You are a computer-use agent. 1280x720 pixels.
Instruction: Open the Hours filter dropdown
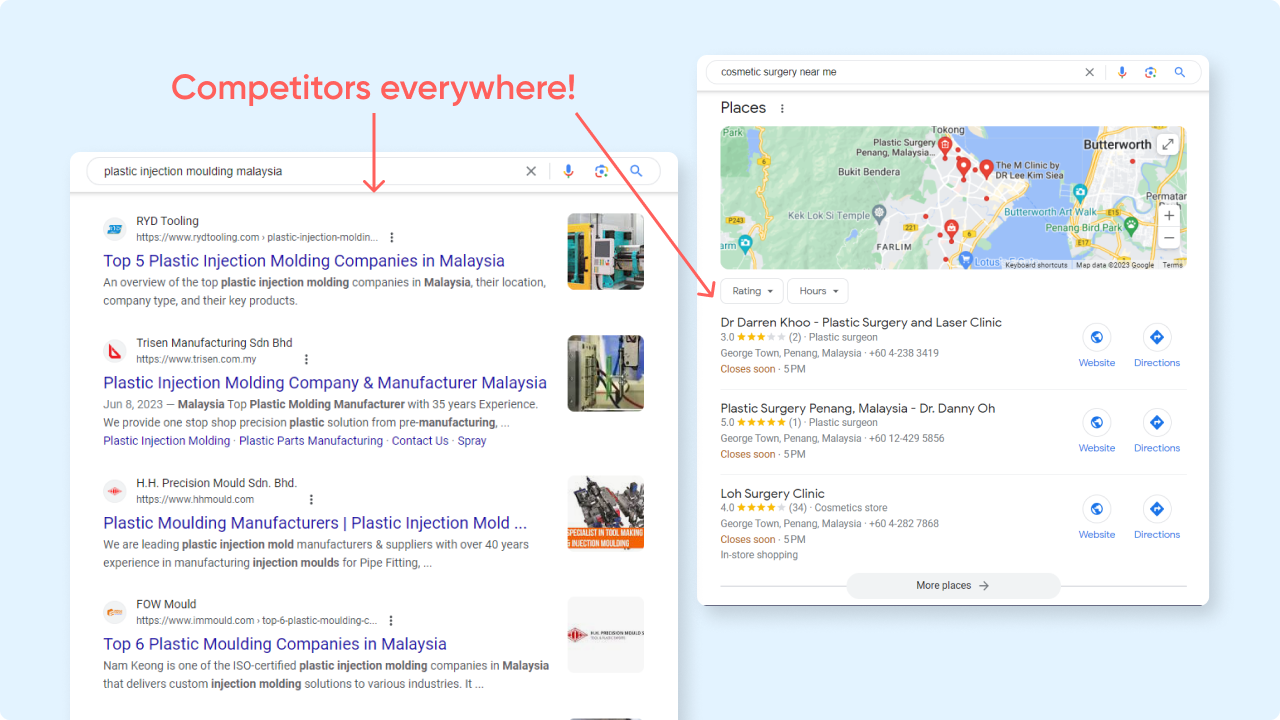[x=818, y=291]
